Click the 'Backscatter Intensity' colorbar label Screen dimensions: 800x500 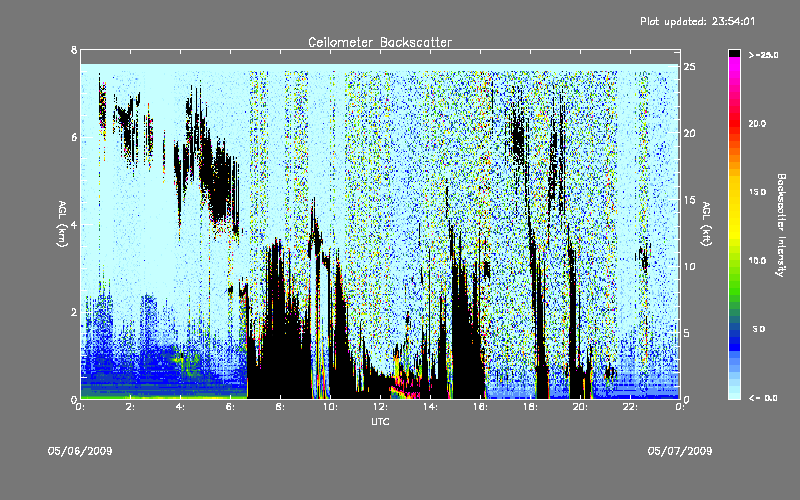(780, 225)
